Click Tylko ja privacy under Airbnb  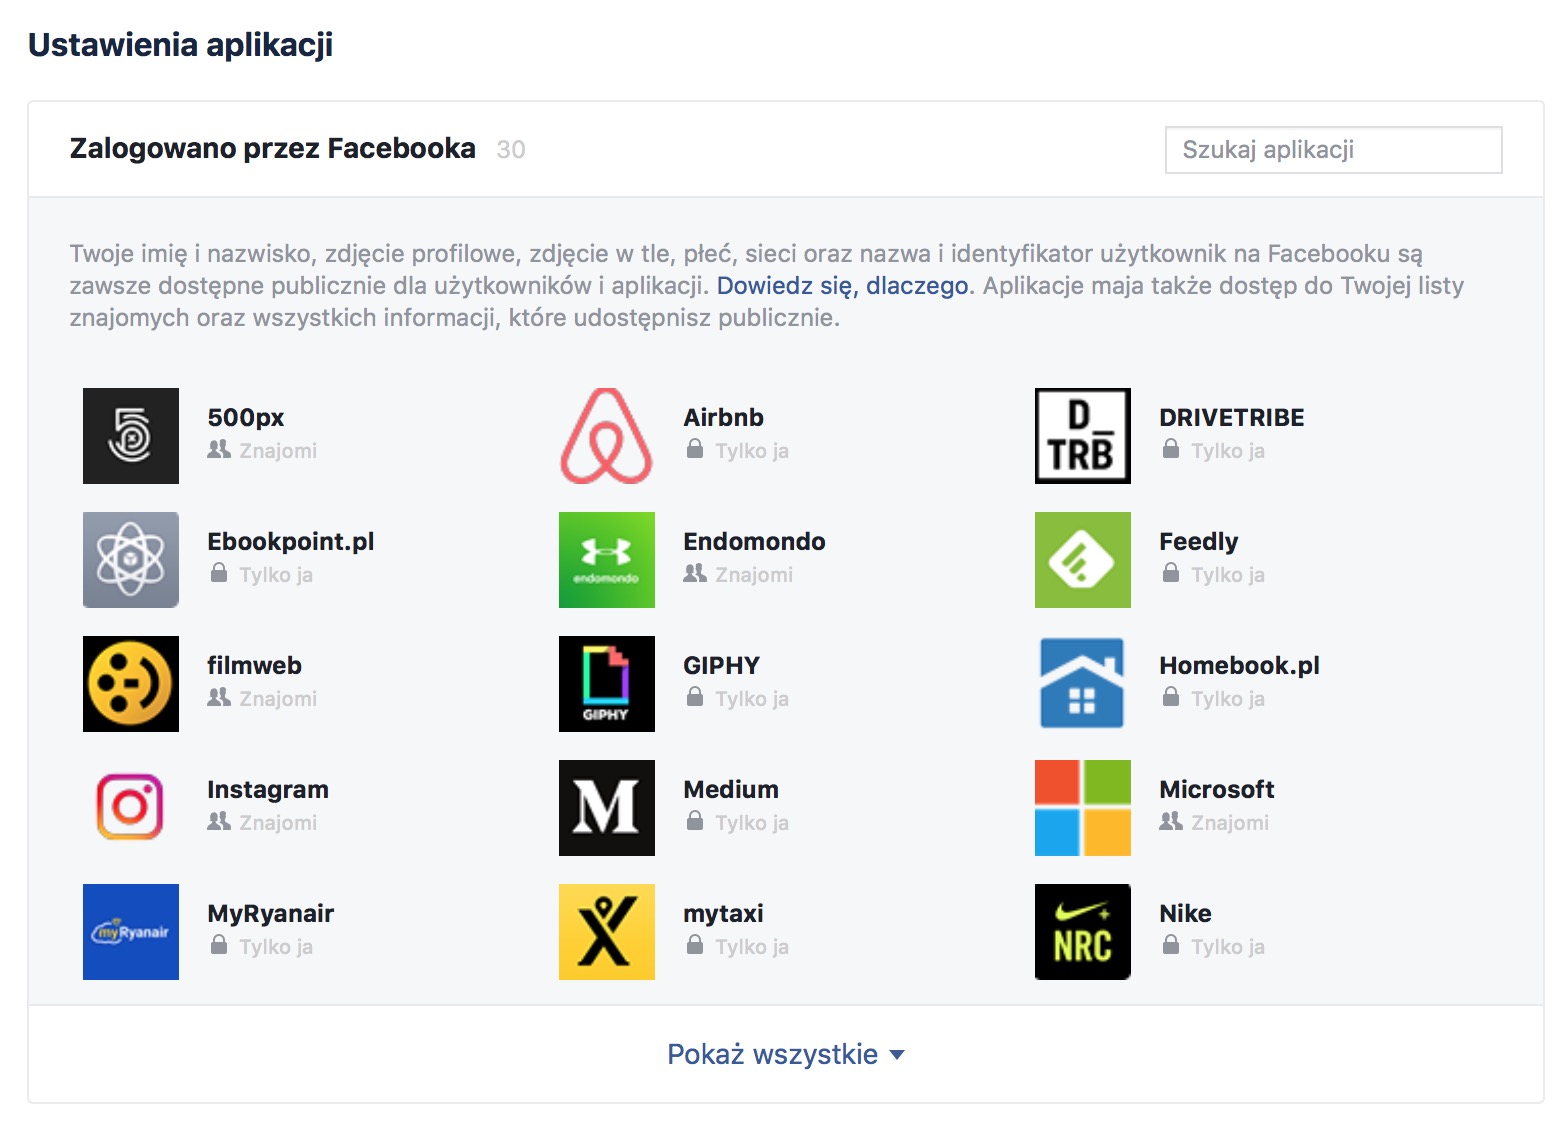point(738,451)
